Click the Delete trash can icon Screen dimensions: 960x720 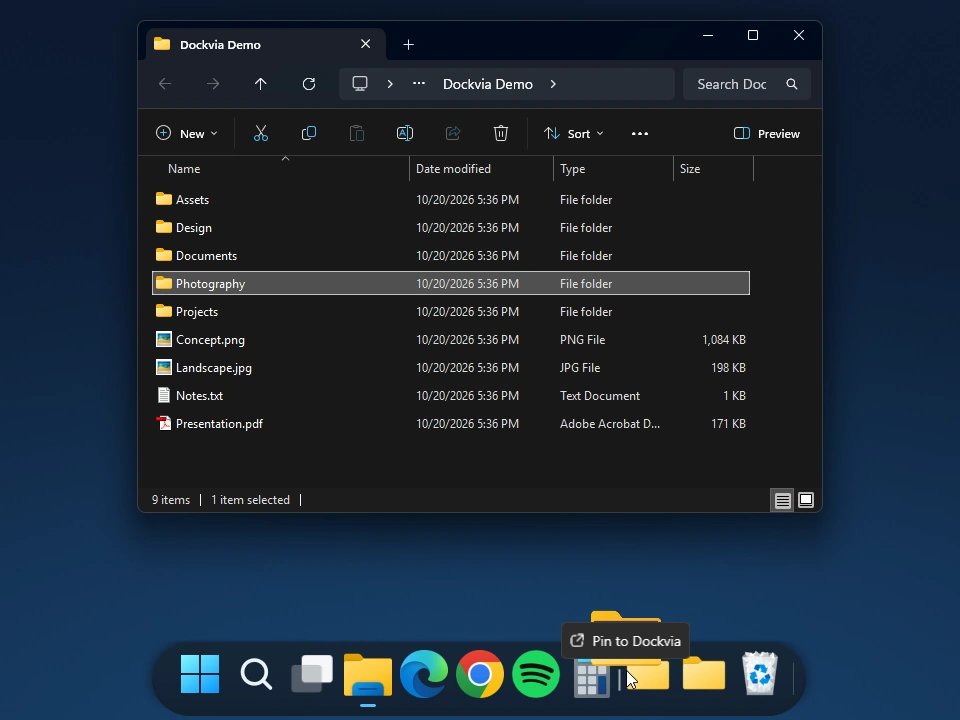point(501,133)
